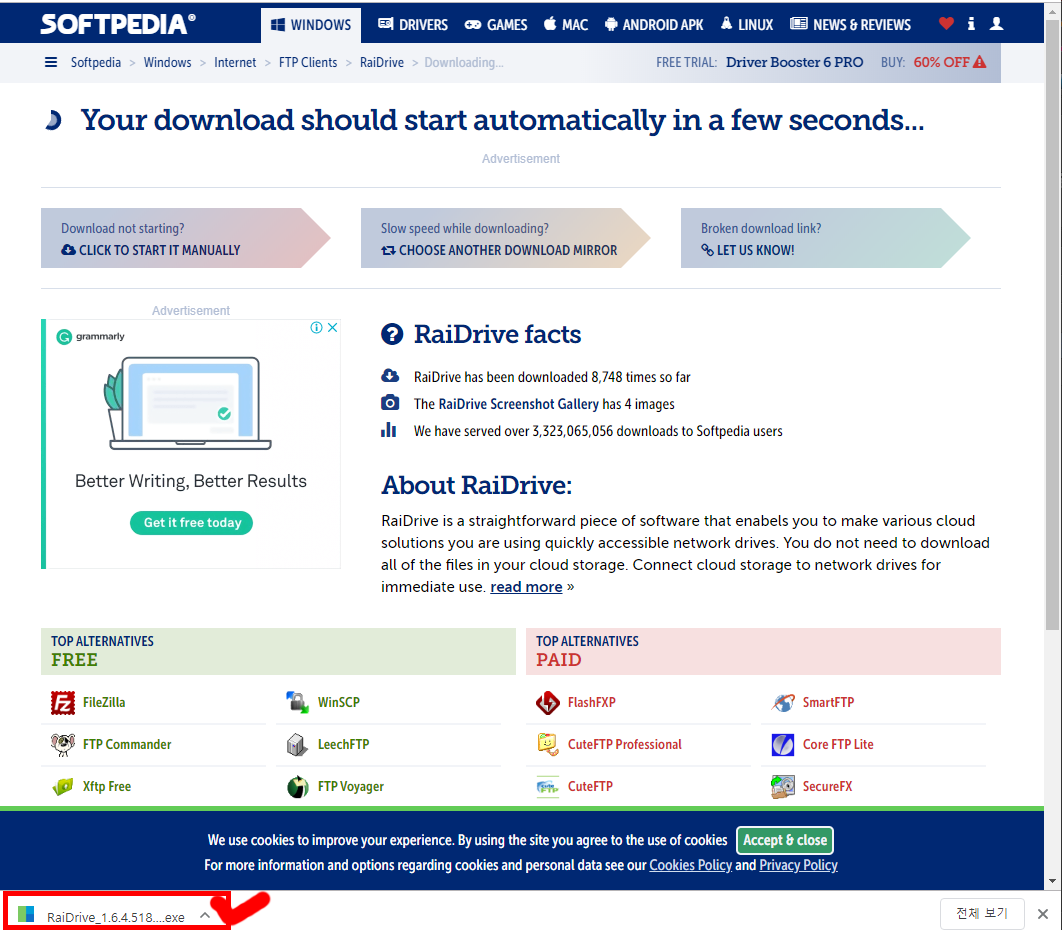This screenshot has width=1062, height=930.
Task: Click the FlashFXP icon
Action: pyautogui.click(x=547, y=702)
